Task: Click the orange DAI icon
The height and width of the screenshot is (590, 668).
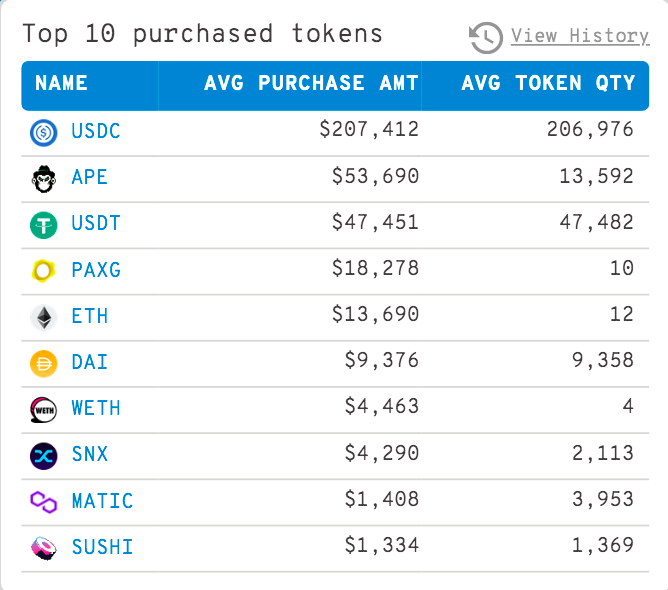Action: (44, 363)
